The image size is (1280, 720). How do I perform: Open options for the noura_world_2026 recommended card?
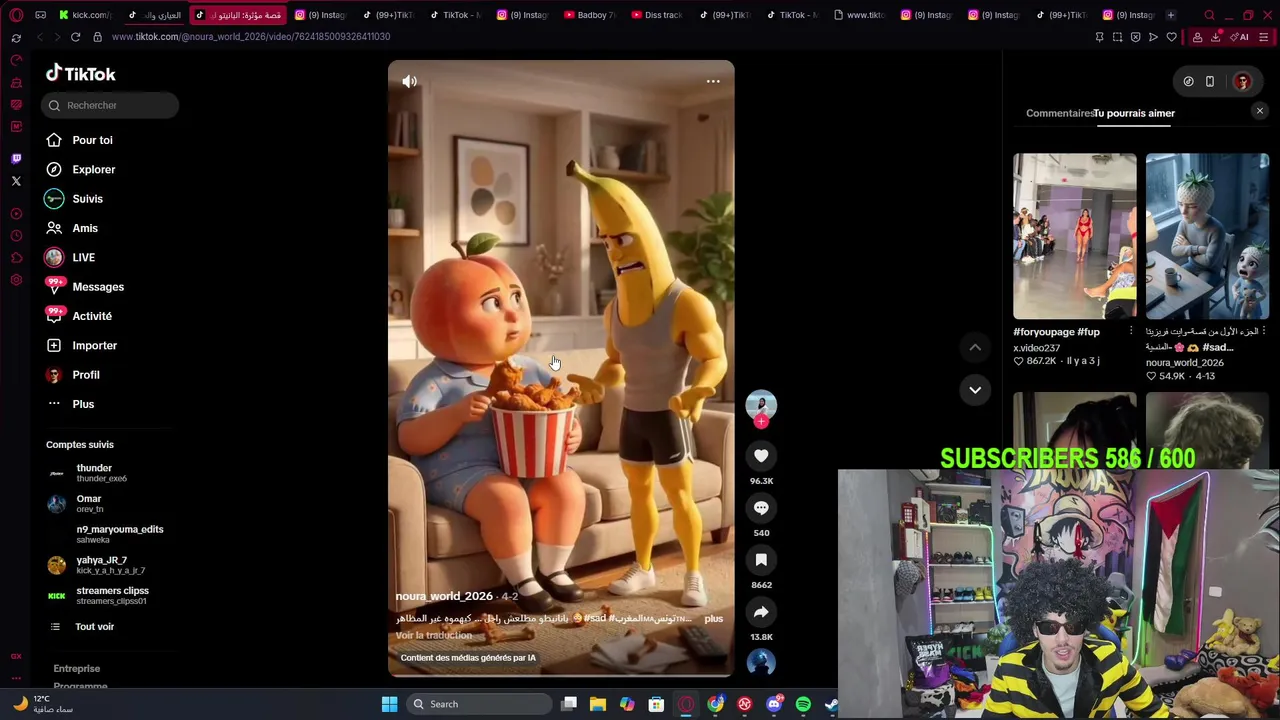(x=1263, y=331)
